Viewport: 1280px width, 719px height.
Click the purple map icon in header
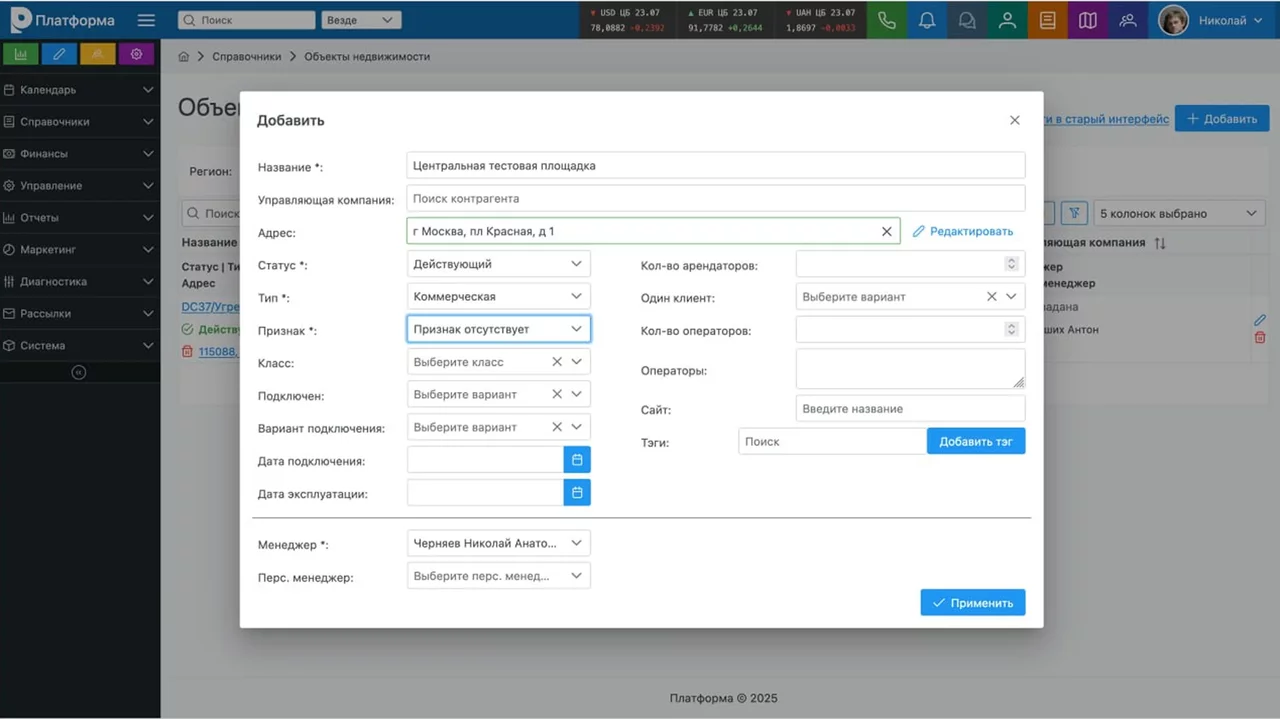(x=1087, y=20)
